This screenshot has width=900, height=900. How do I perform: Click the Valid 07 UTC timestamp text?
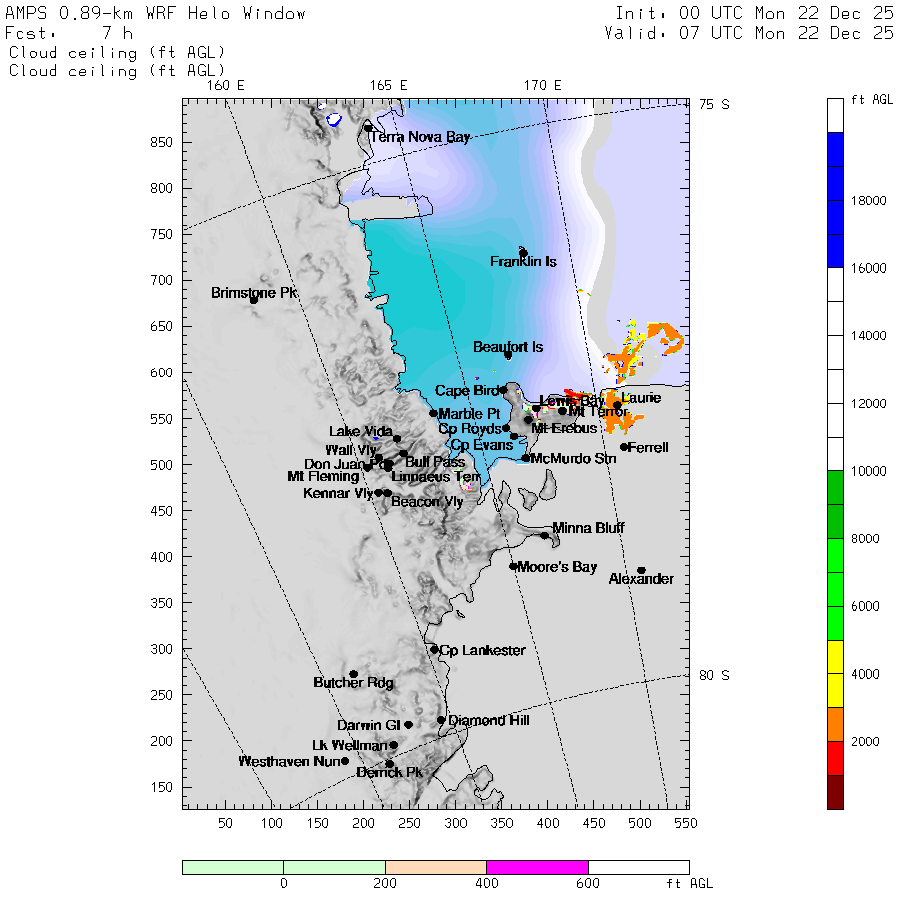tap(749, 33)
